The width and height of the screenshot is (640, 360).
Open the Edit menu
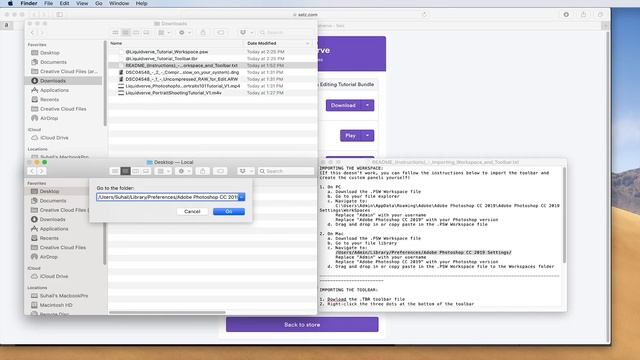coord(64,3)
